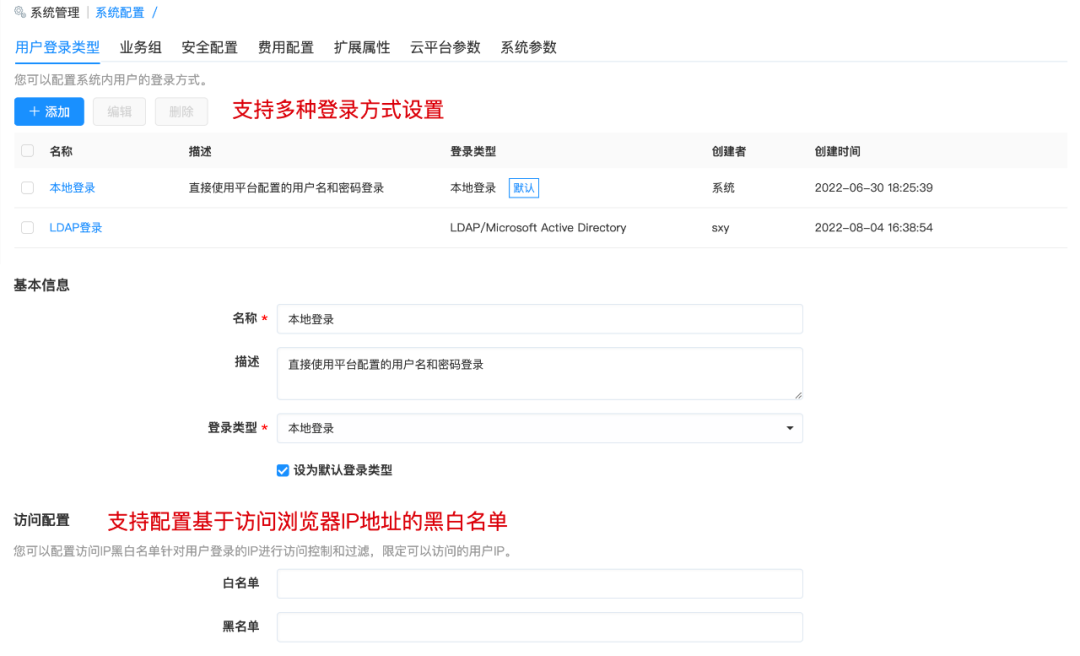Focus the 黑名单 input field

(539, 627)
